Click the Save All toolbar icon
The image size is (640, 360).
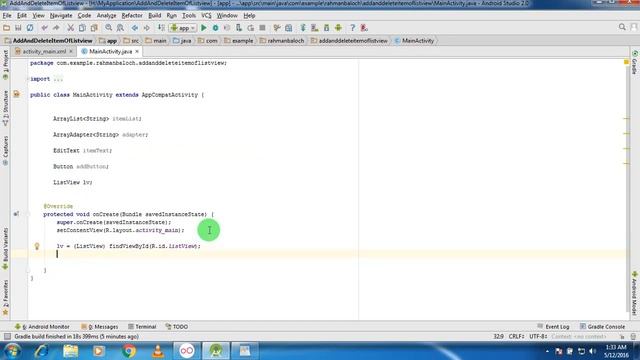click(18, 28)
